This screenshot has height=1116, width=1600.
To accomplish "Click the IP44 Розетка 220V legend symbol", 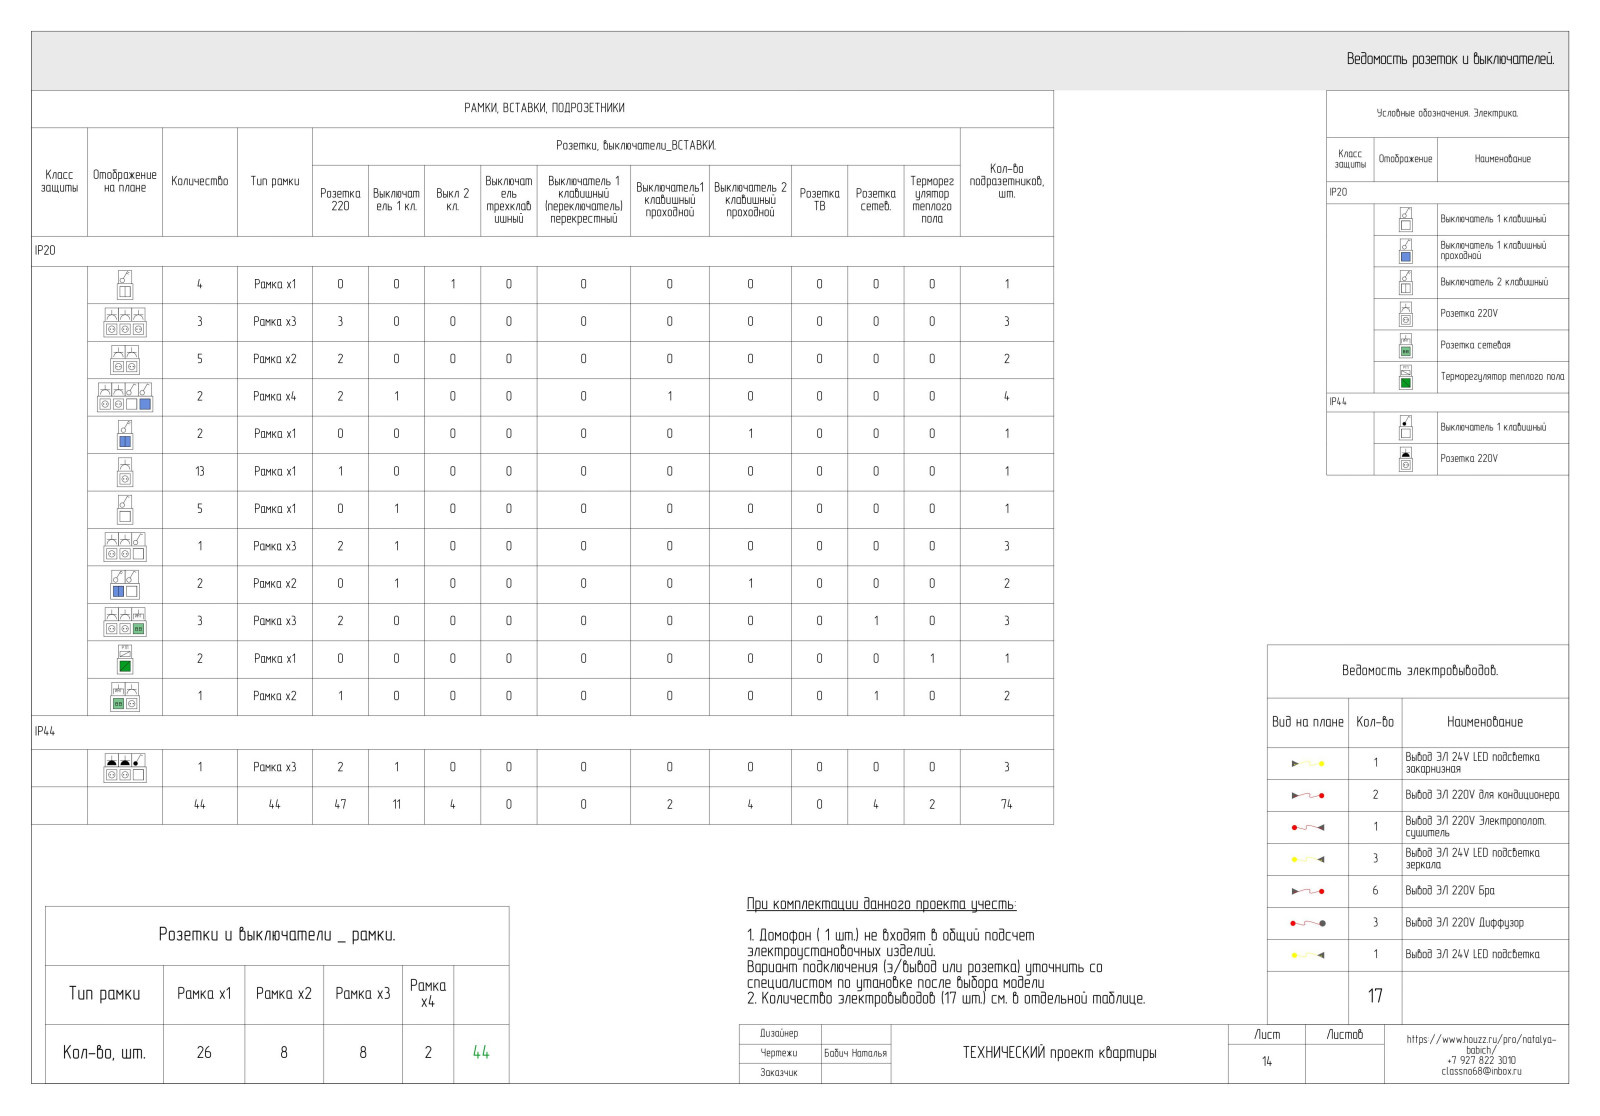I will pos(1405,458).
